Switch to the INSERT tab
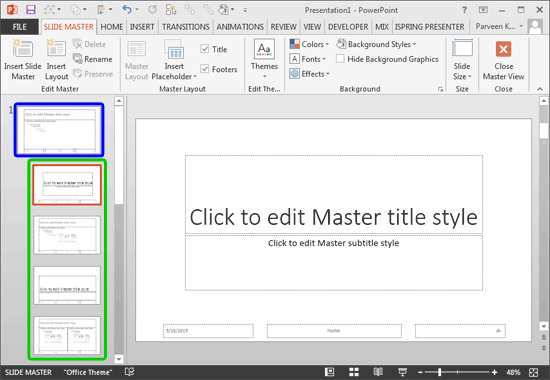This screenshot has height=380, width=550. pos(142,27)
